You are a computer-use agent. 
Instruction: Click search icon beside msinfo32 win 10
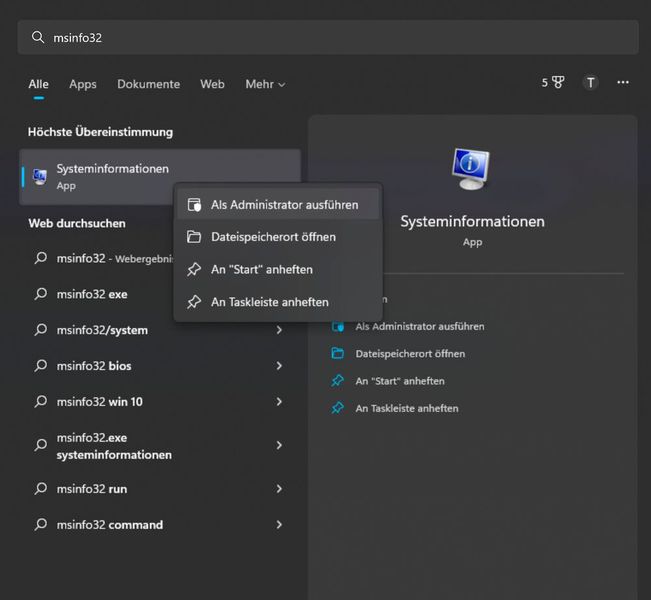click(41, 402)
